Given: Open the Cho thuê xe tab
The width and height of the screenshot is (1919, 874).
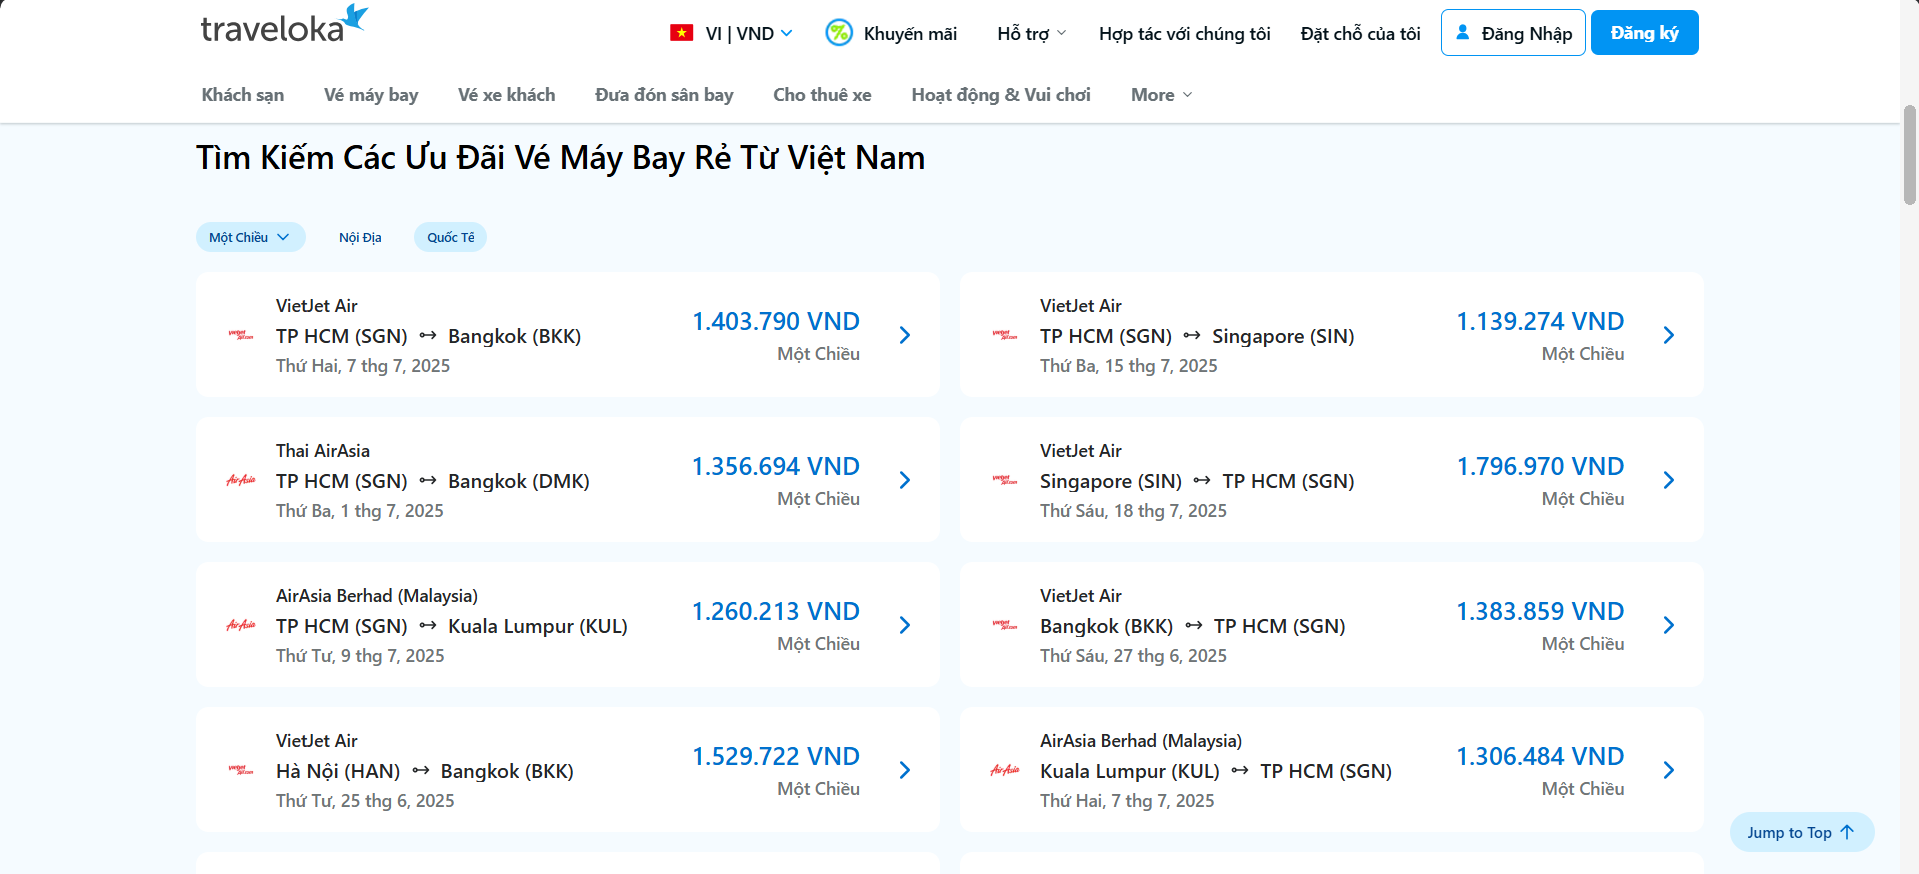Looking at the screenshot, I should point(822,95).
